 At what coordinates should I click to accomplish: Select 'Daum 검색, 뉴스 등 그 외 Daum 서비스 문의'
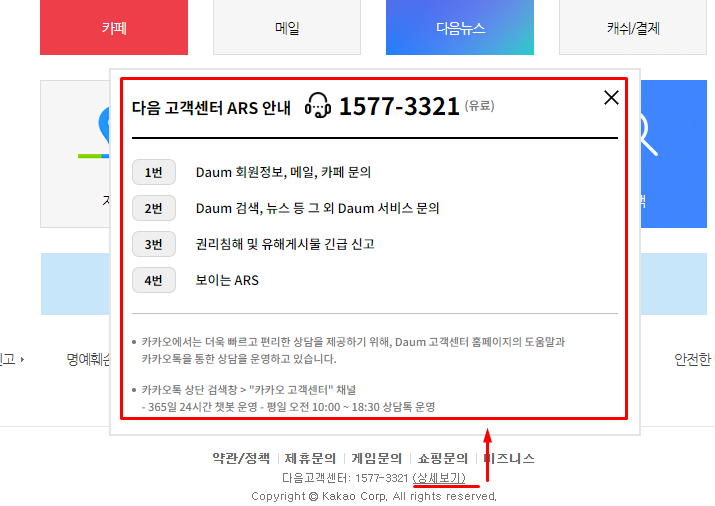point(317,208)
